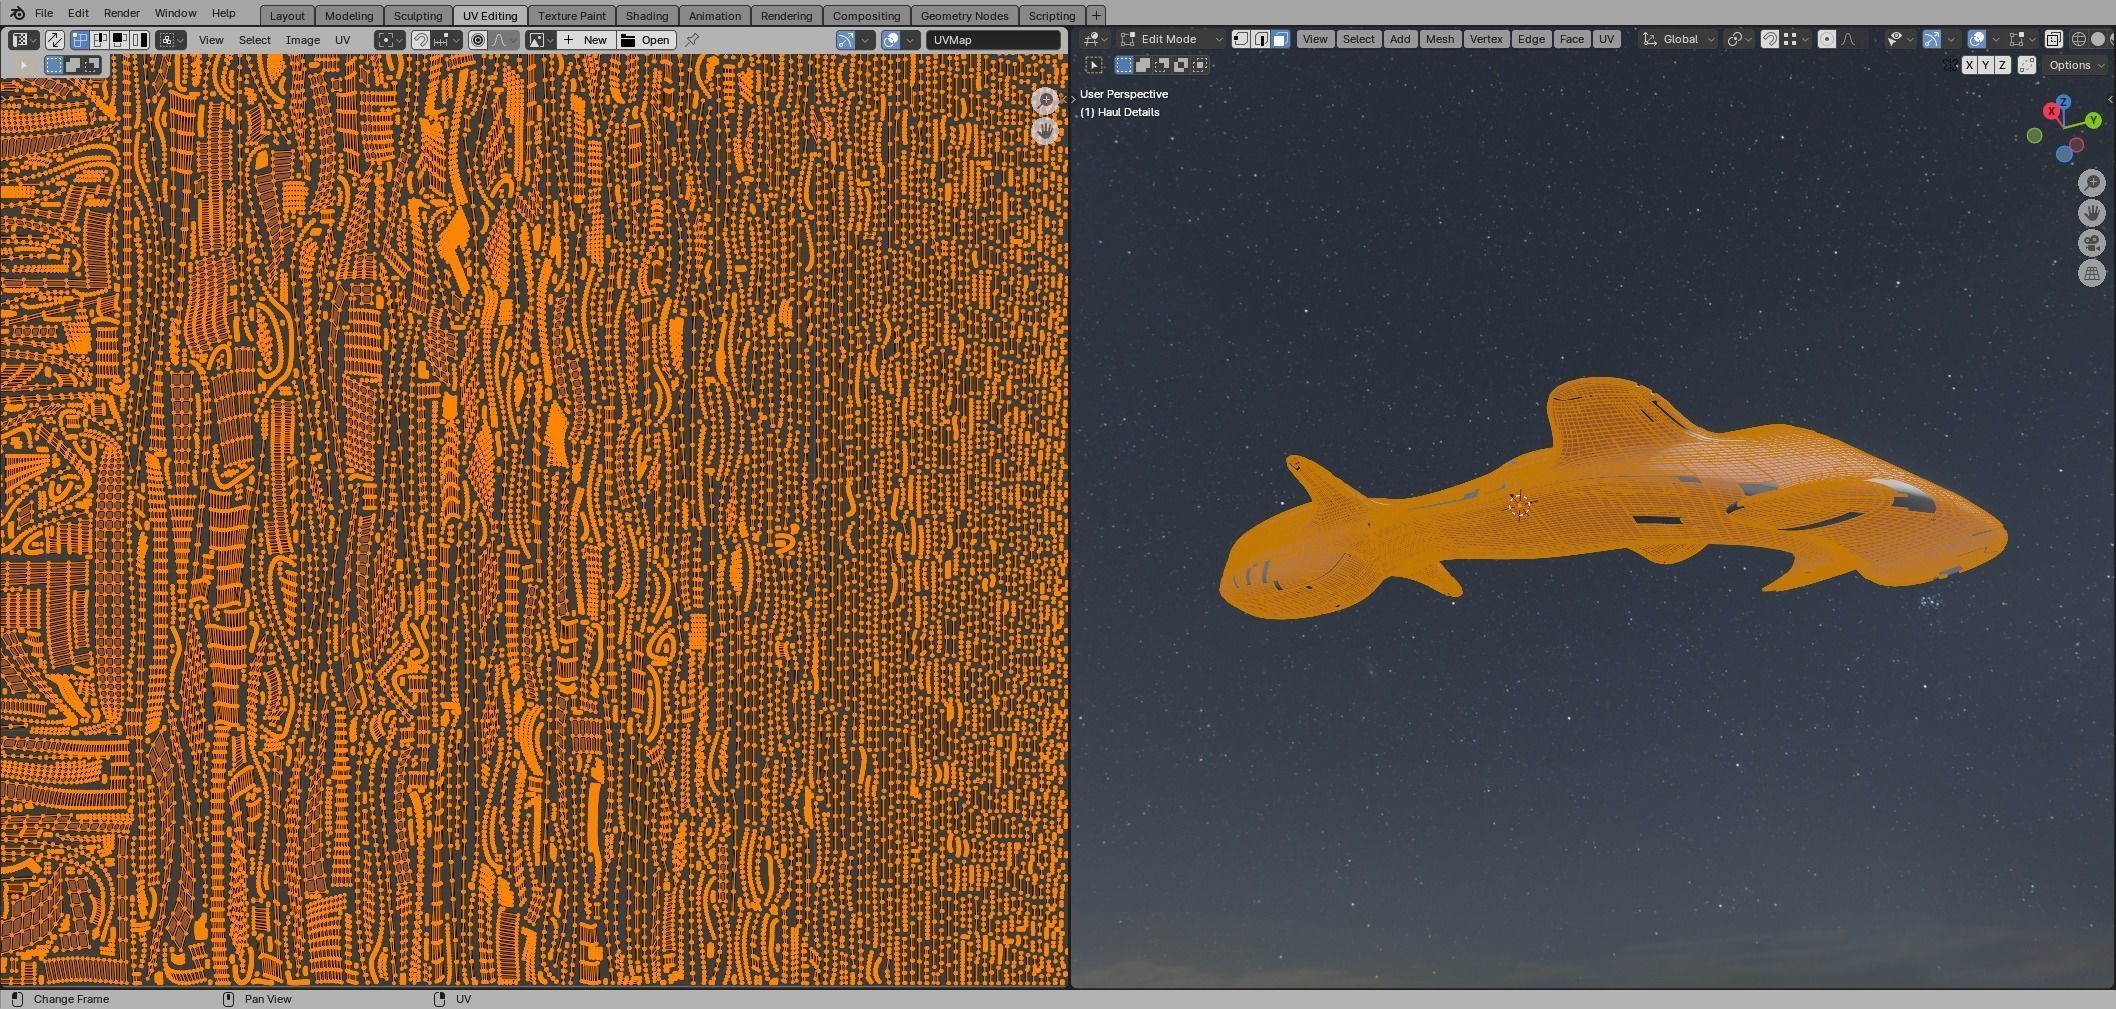Click the New image button
This screenshot has height=1009, width=2116.
click(x=586, y=40)
